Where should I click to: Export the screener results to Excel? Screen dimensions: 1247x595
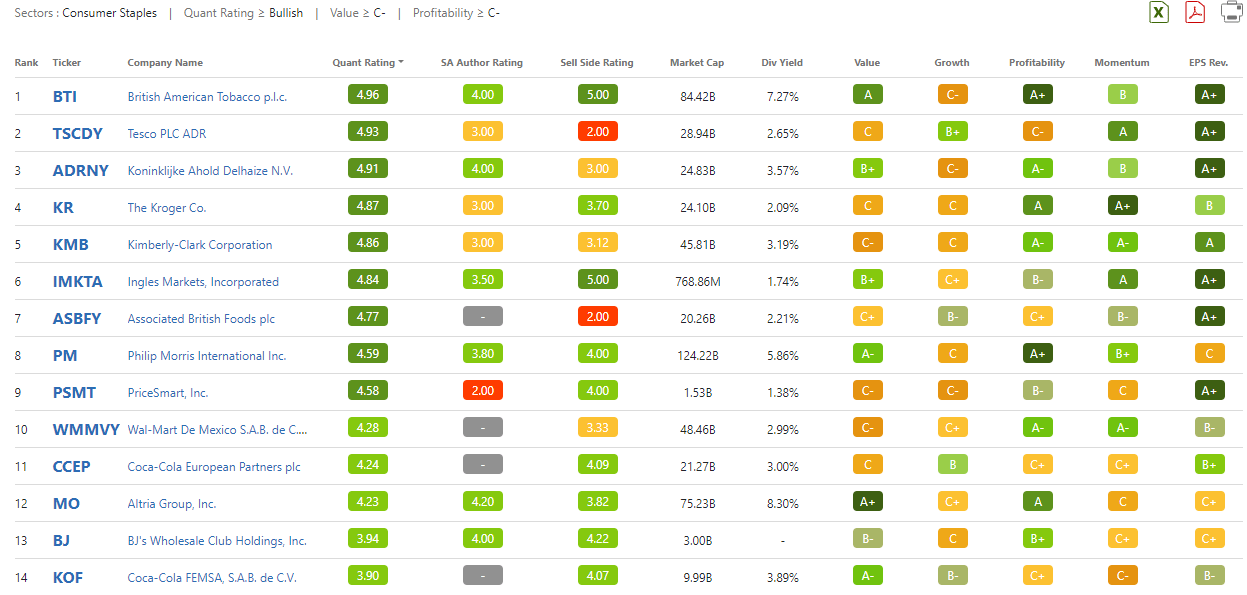pyautogui.click(x=1158, y=12)
